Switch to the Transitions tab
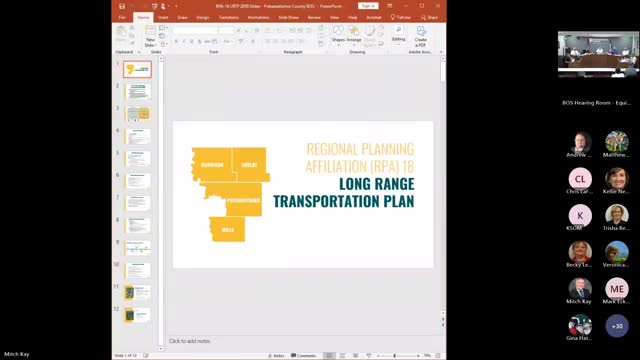The image size is (640, 360). click(x=229, y=18)
